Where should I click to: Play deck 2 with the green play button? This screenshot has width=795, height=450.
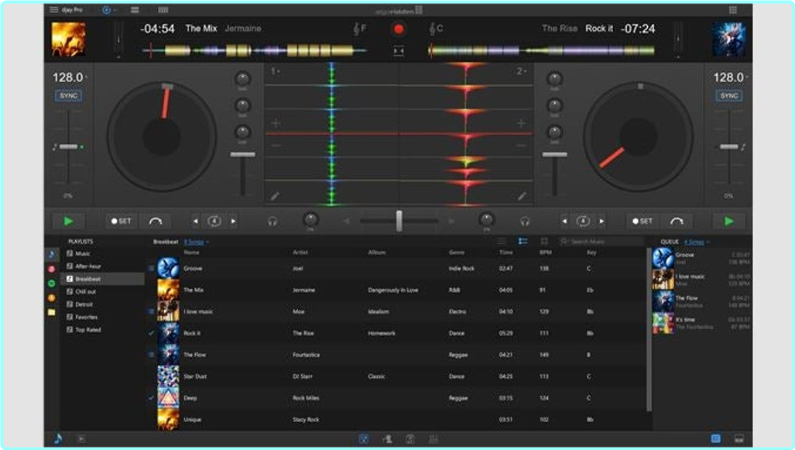pos(729,221)
